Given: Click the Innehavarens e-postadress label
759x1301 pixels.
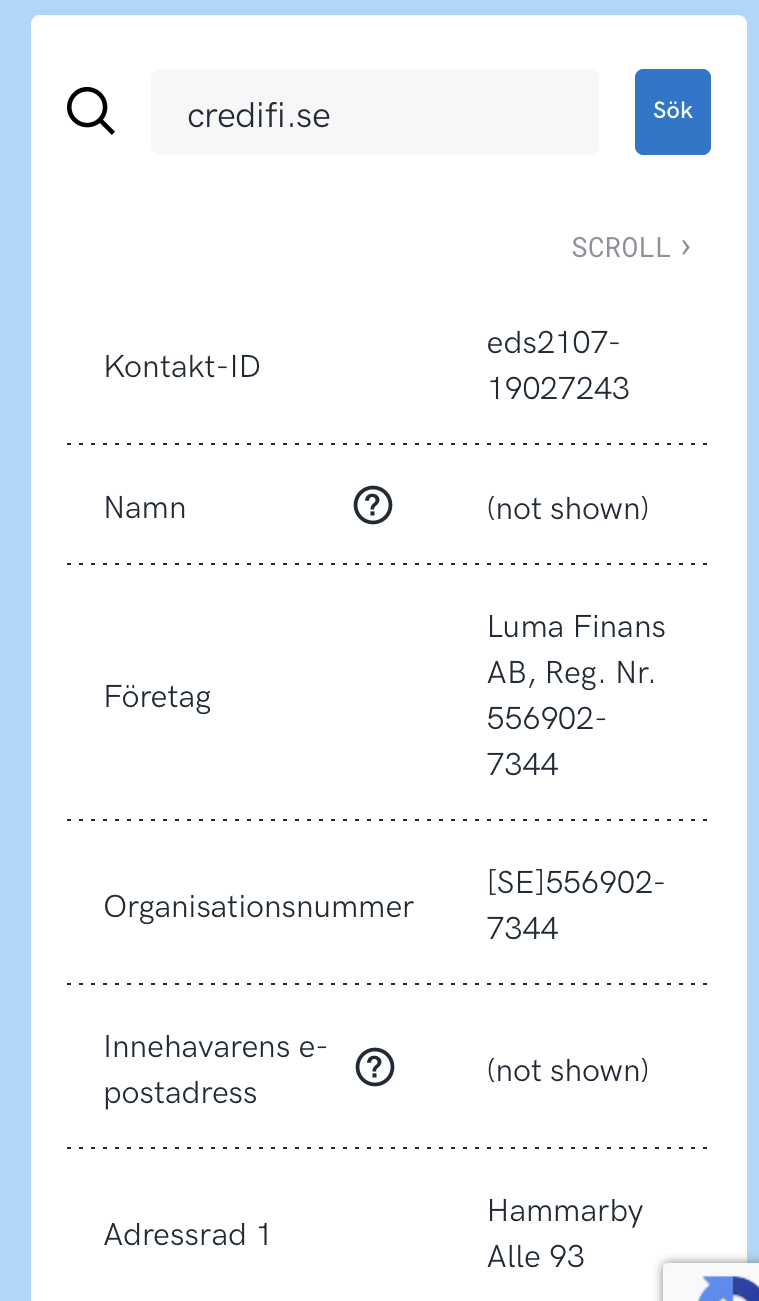Looking at the screenshot, I should tap(215, 1069).
